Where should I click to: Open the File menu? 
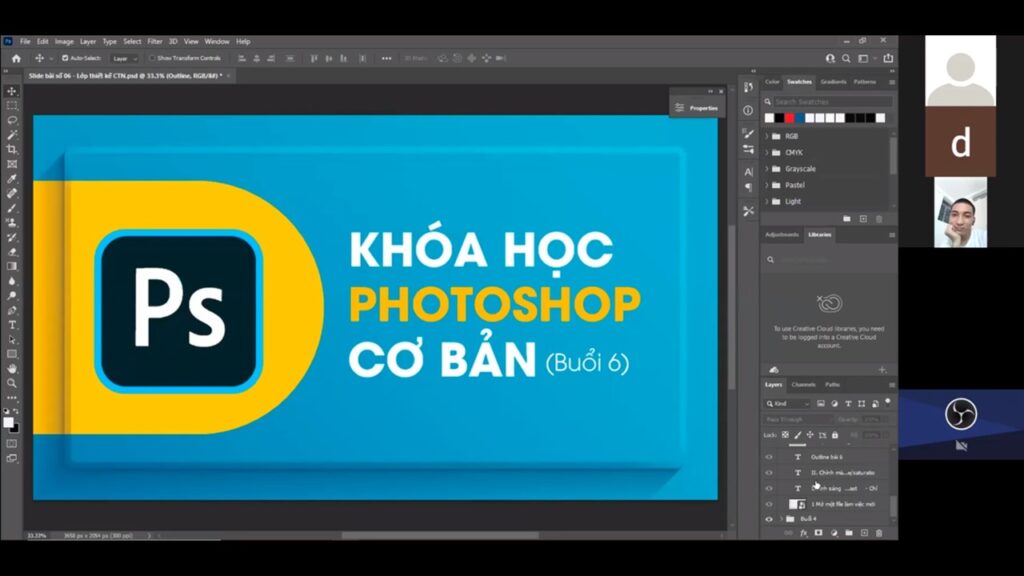tap(25, 41)
